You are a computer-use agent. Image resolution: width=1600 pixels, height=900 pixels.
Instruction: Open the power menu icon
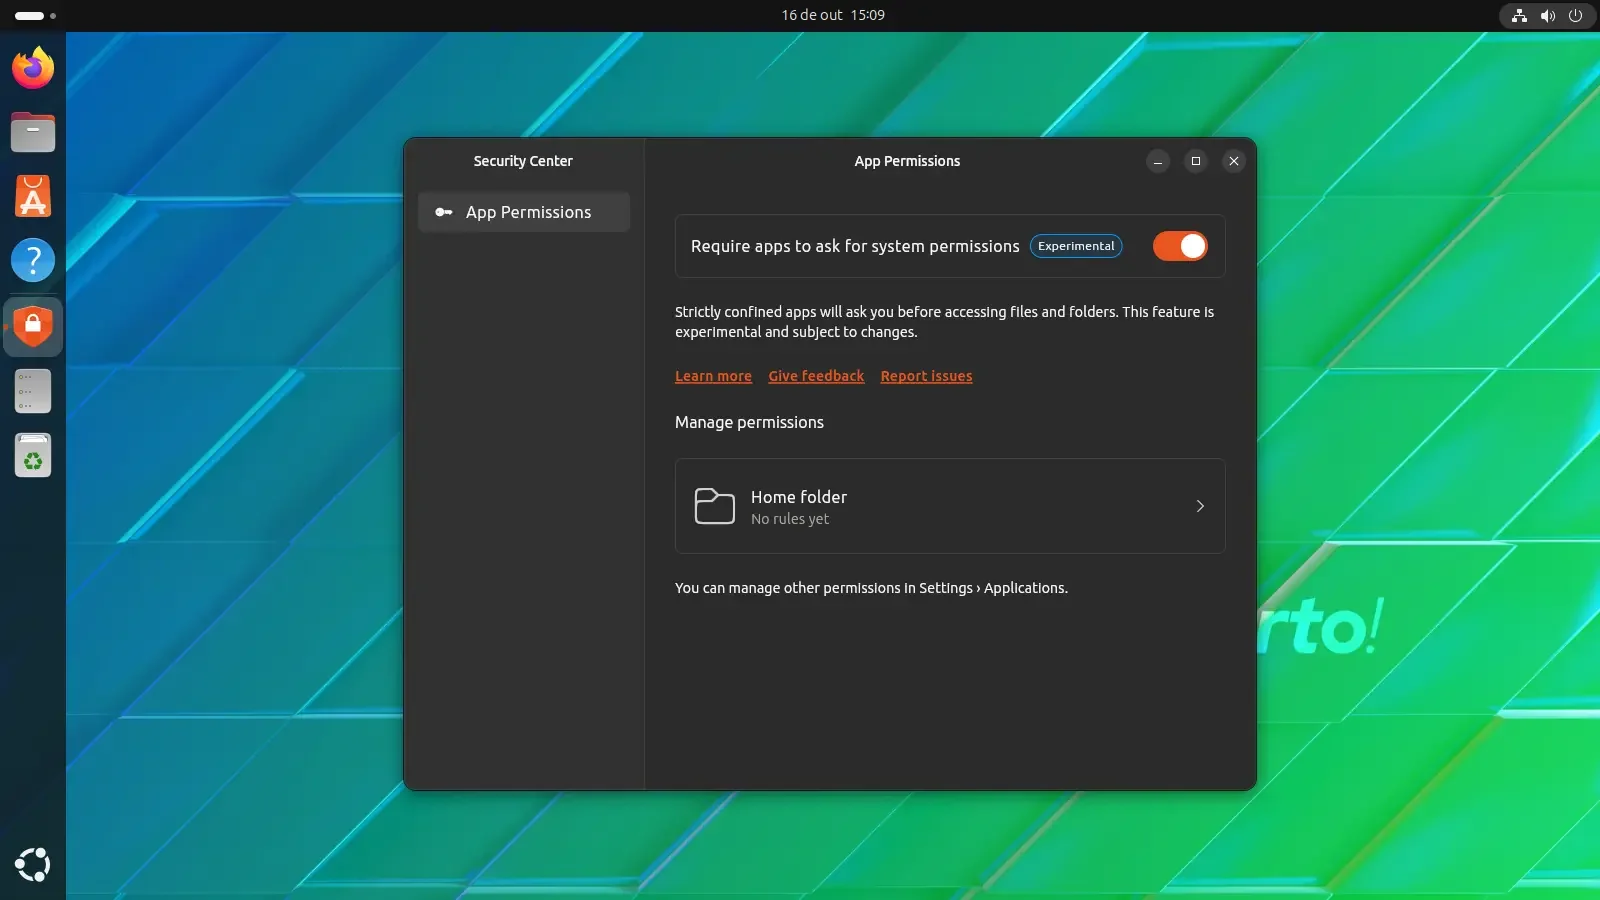pos(1576,15)
